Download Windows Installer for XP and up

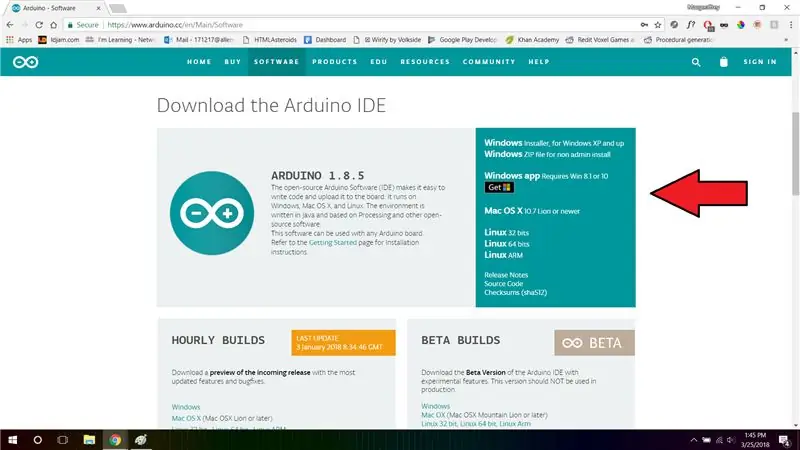click(554, 143)
